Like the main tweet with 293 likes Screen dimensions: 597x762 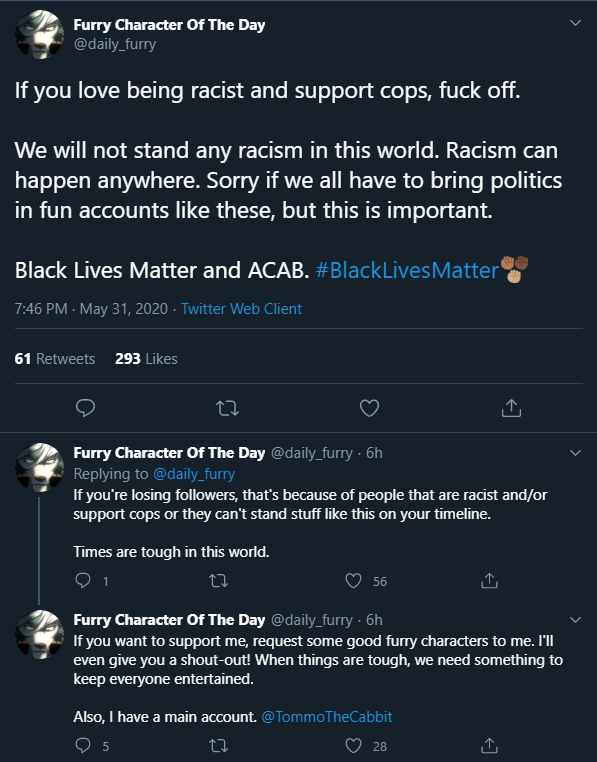(369, 408)
